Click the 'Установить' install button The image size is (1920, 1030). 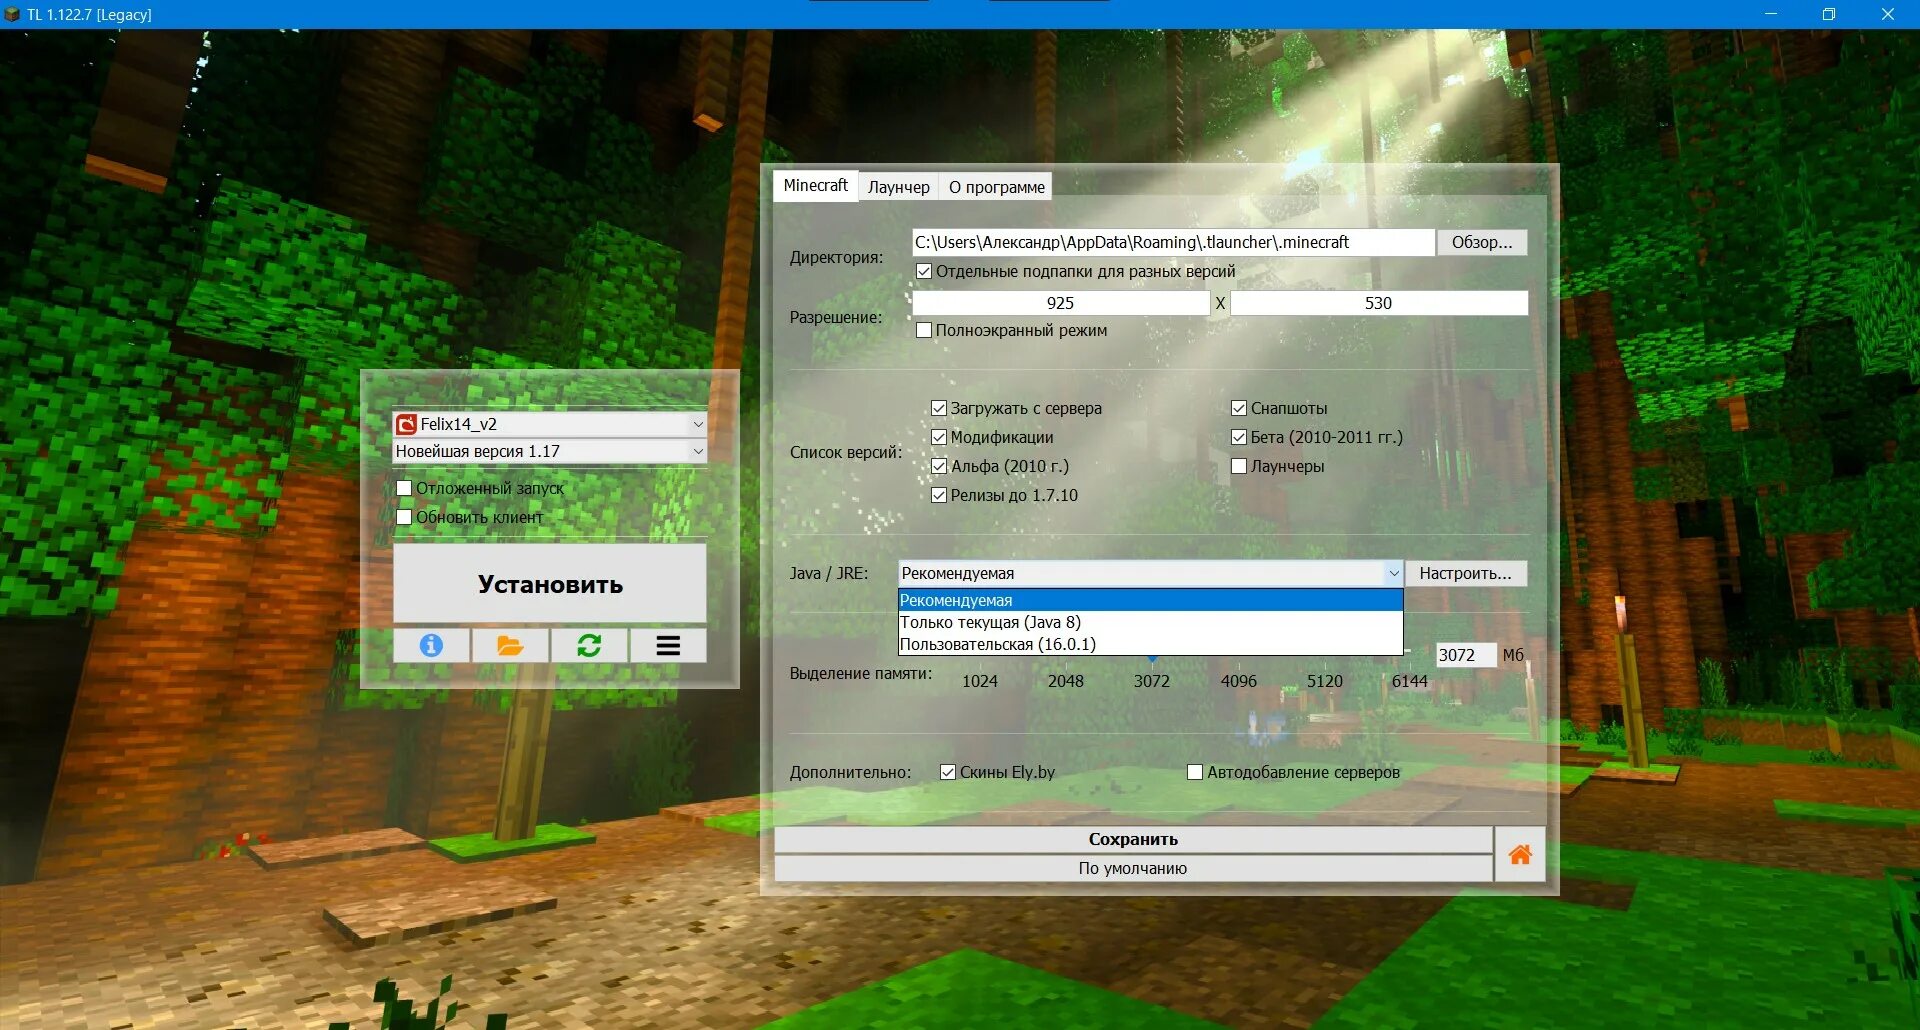tap(550, 584)
